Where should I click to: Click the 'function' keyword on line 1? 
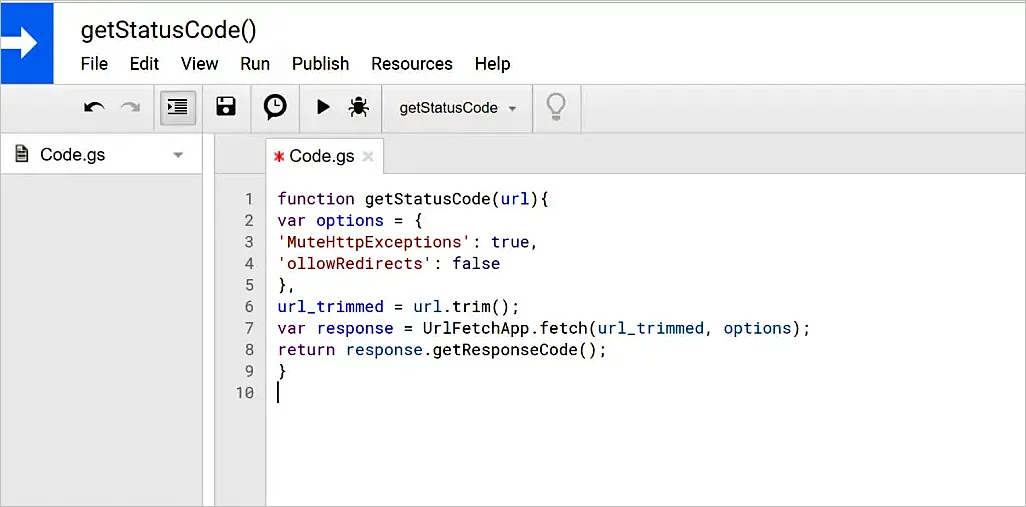pos(316,199)
